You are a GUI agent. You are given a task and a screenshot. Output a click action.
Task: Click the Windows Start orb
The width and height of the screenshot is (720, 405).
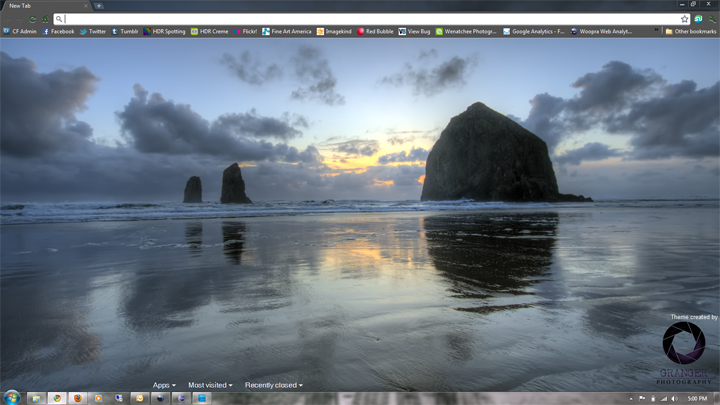[x=12, y=397]
